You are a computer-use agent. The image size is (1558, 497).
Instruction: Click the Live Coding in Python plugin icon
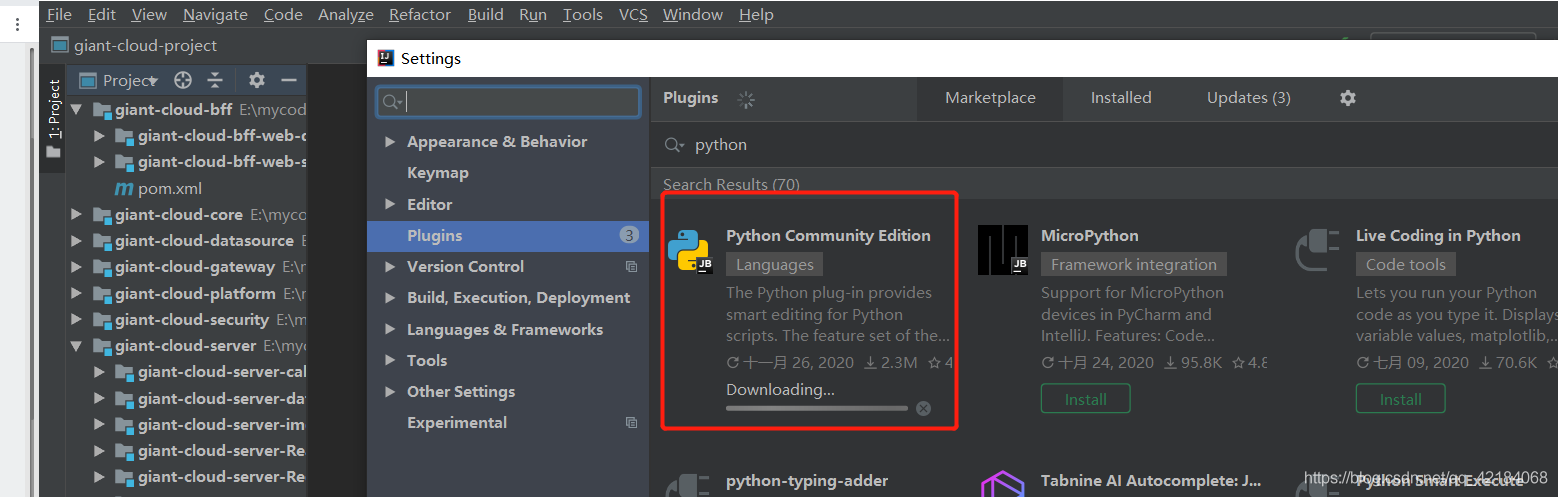[1317, 250]
